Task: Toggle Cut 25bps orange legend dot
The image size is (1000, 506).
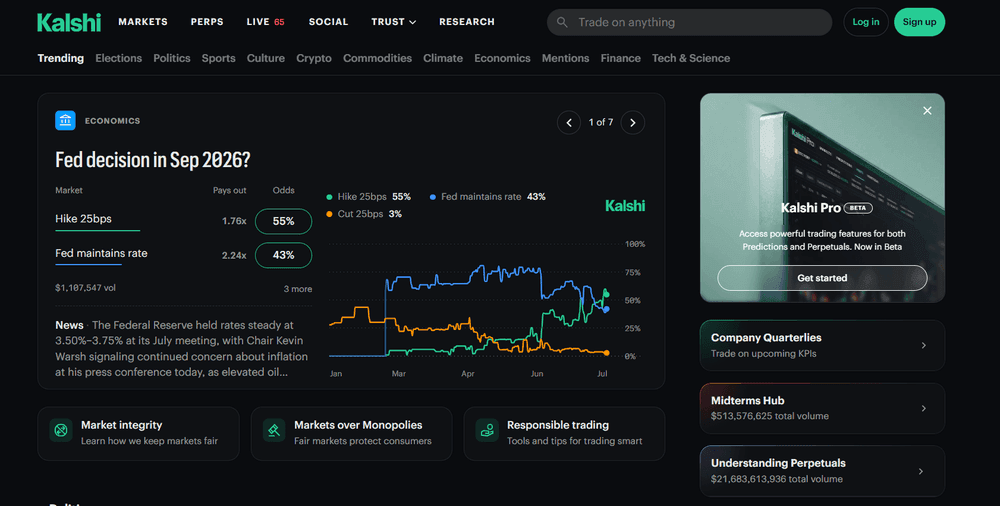Action: click(x=329, y=214)
